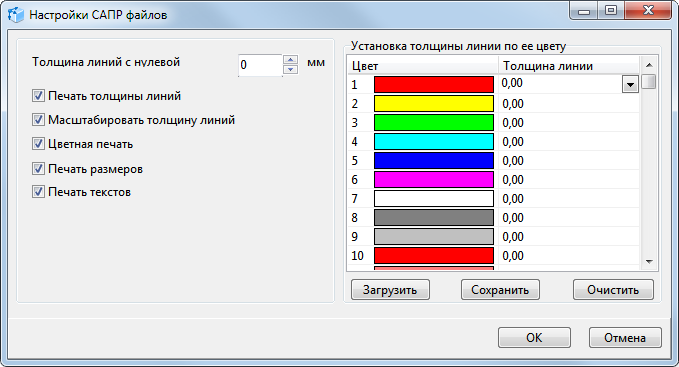The width and height of the screenshot is (679, 367).
Task: Click thickness value 0,00 for color 10
Action: pos(513,256)
